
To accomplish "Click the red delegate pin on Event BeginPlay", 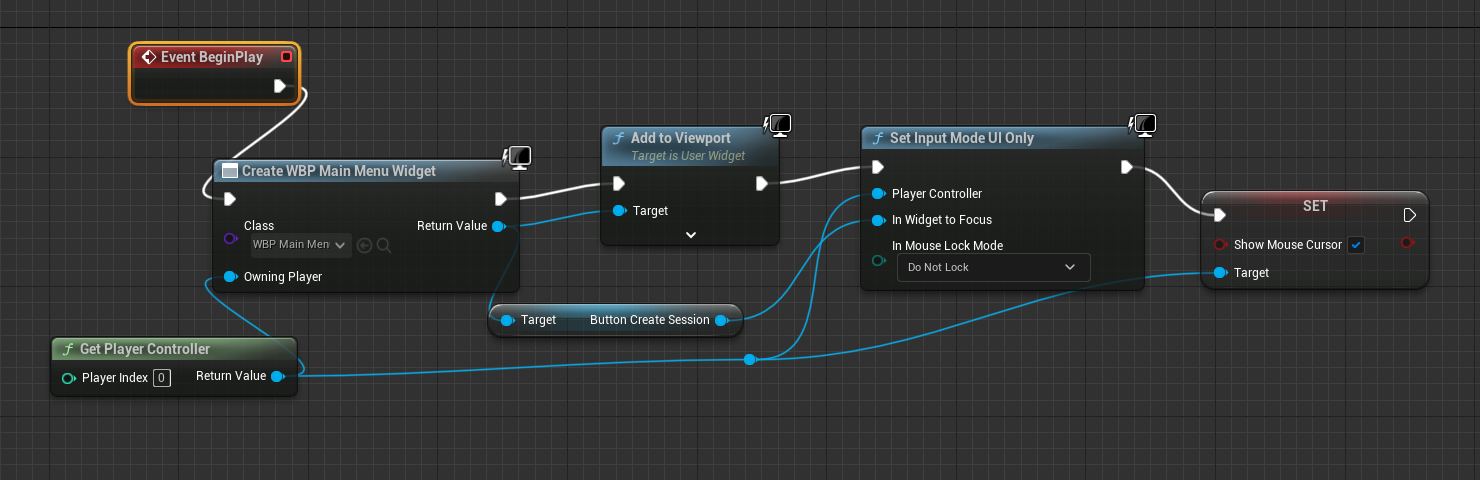I will [x=286, y=57].
